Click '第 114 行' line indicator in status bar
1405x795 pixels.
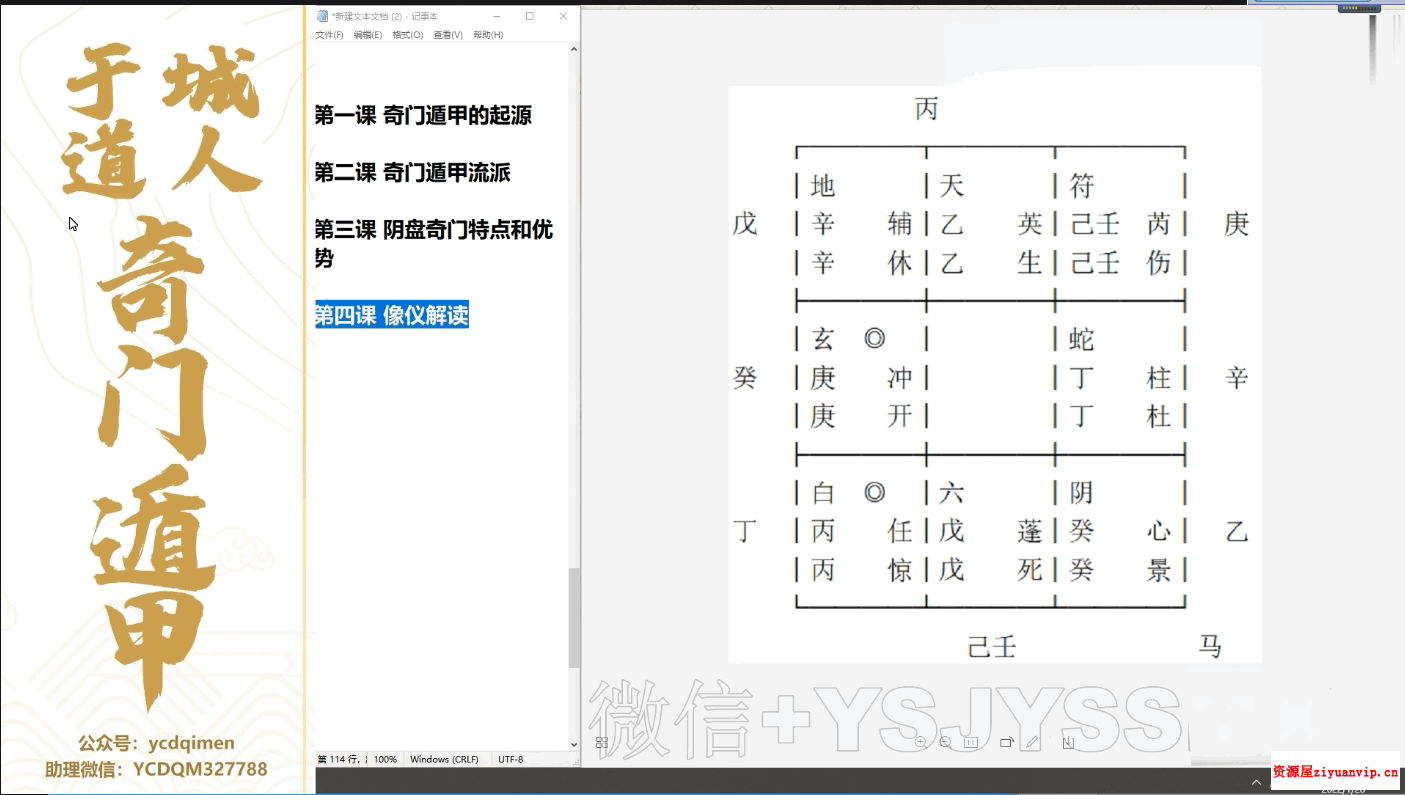point(338,760)
